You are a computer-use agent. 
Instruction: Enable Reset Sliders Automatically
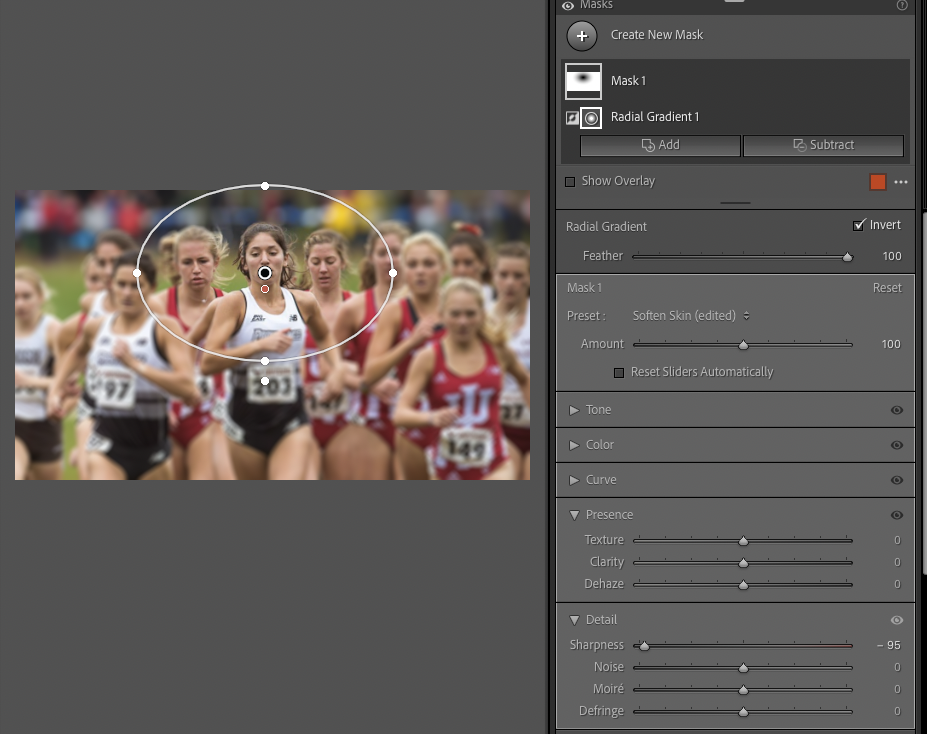pyautogui.click(x=619, y=371)
